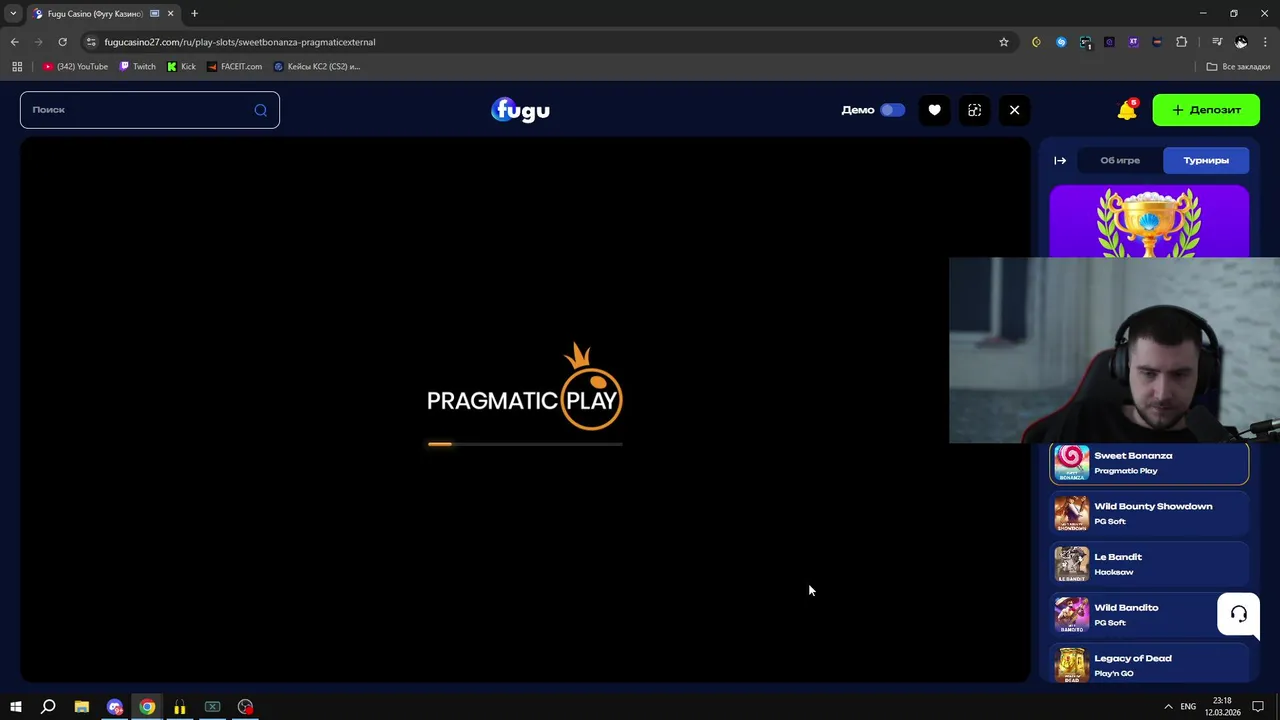Screen dimensions: 1280x720
Task: Click the fugu logo
Action: pos(520,110)
